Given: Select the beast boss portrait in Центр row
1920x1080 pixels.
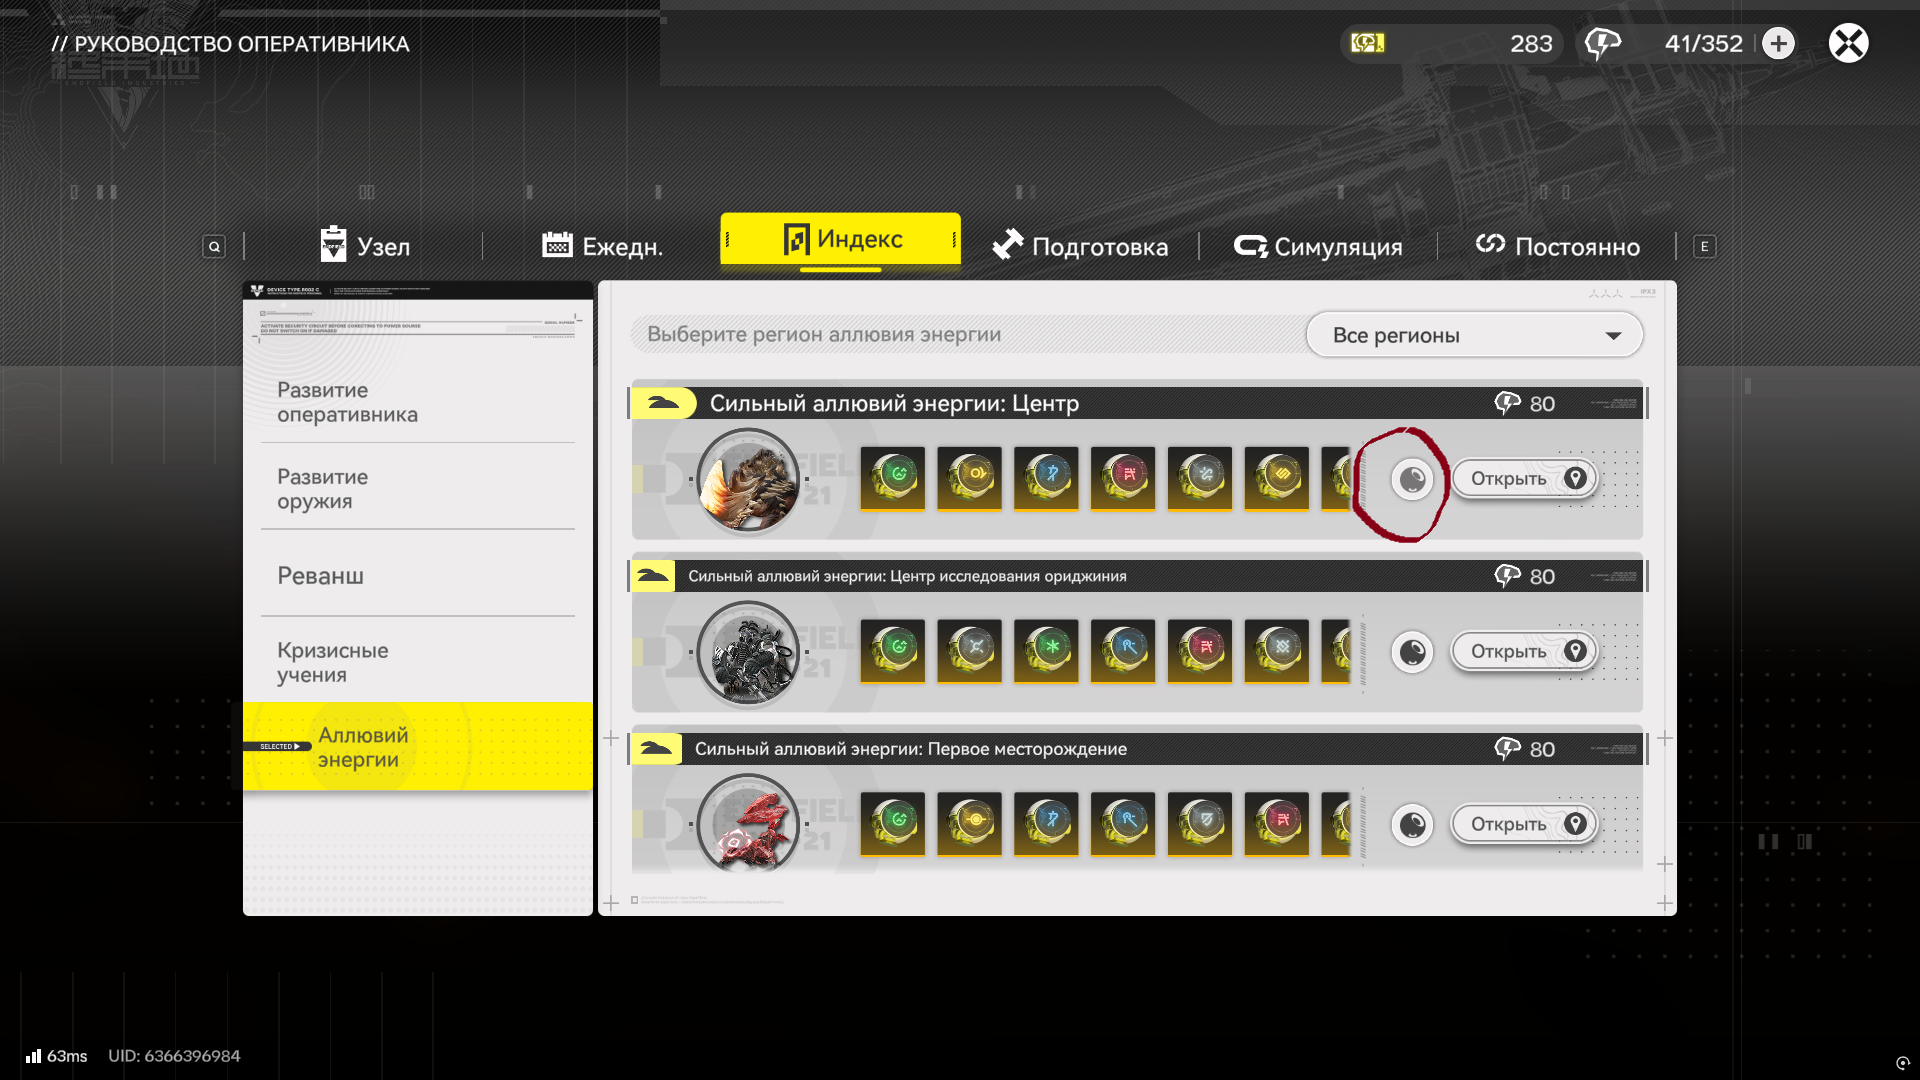Looking at the screenshot, I should (x=748, y=480).
